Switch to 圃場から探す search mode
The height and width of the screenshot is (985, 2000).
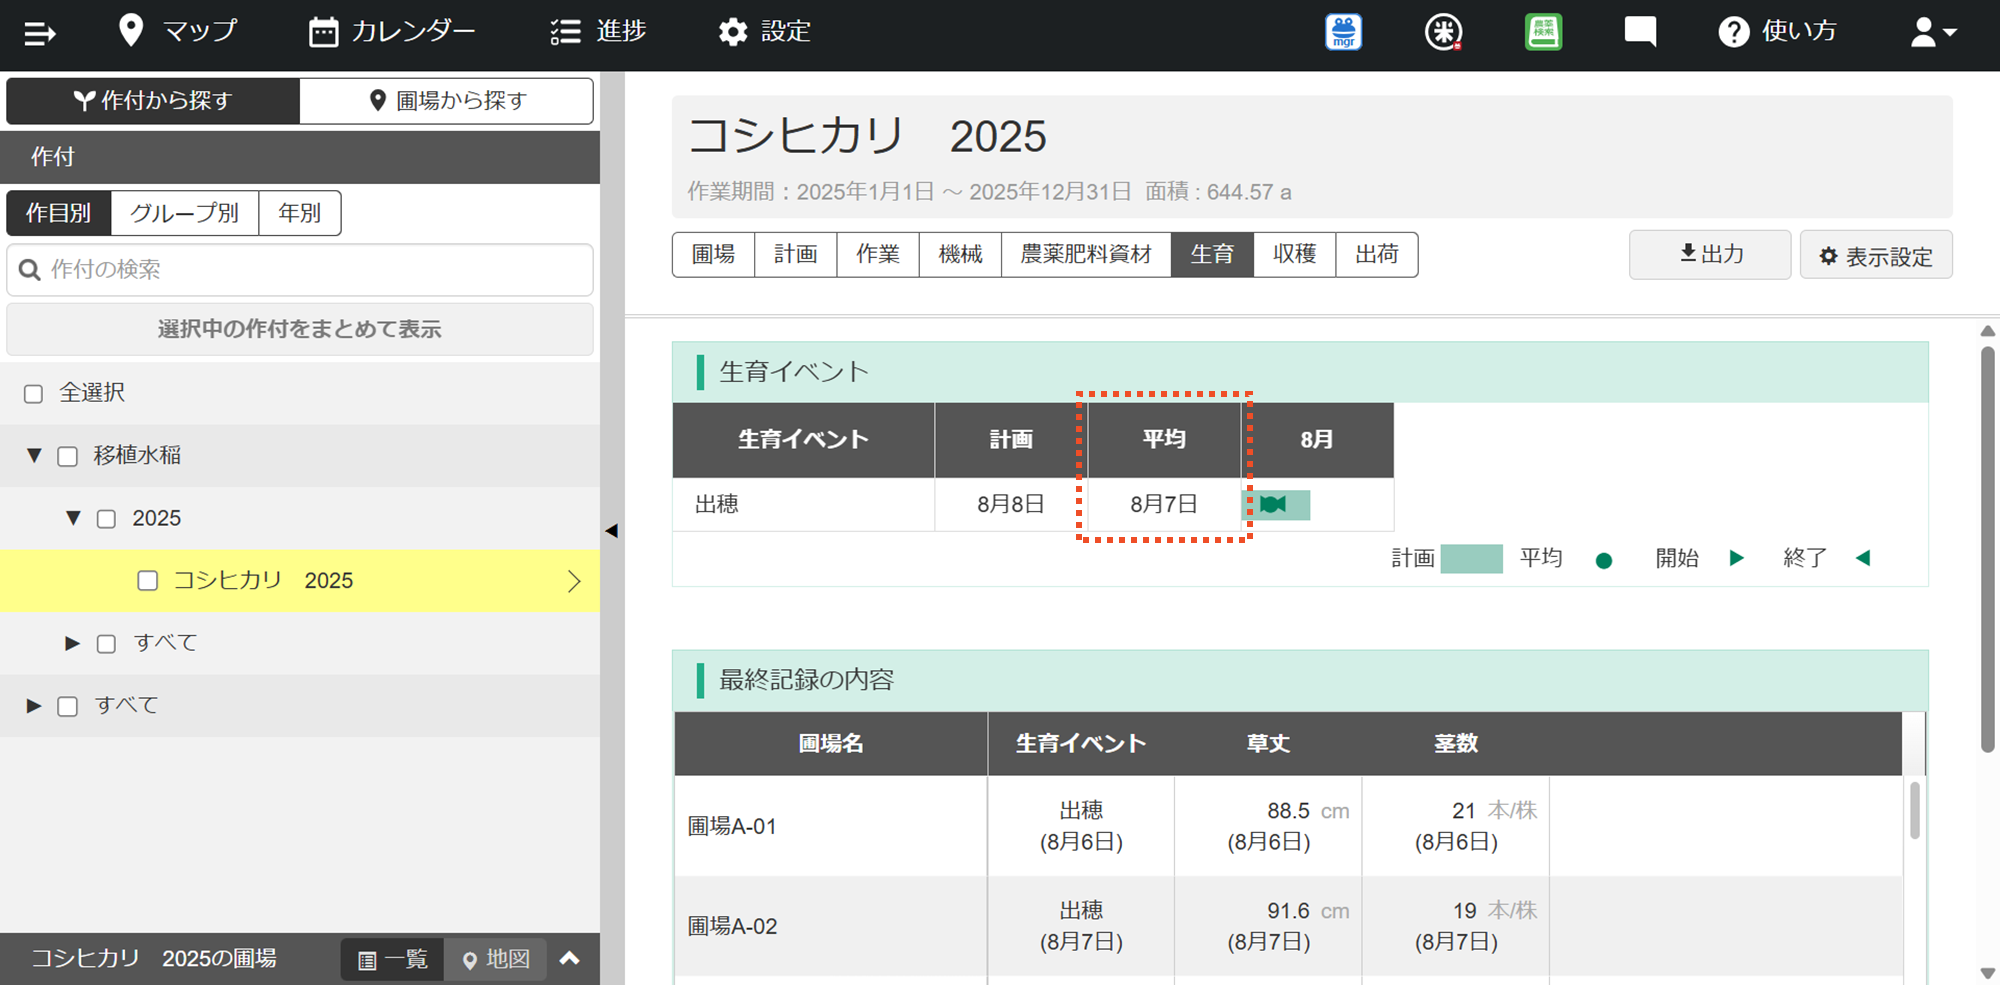tap(447, 101)
